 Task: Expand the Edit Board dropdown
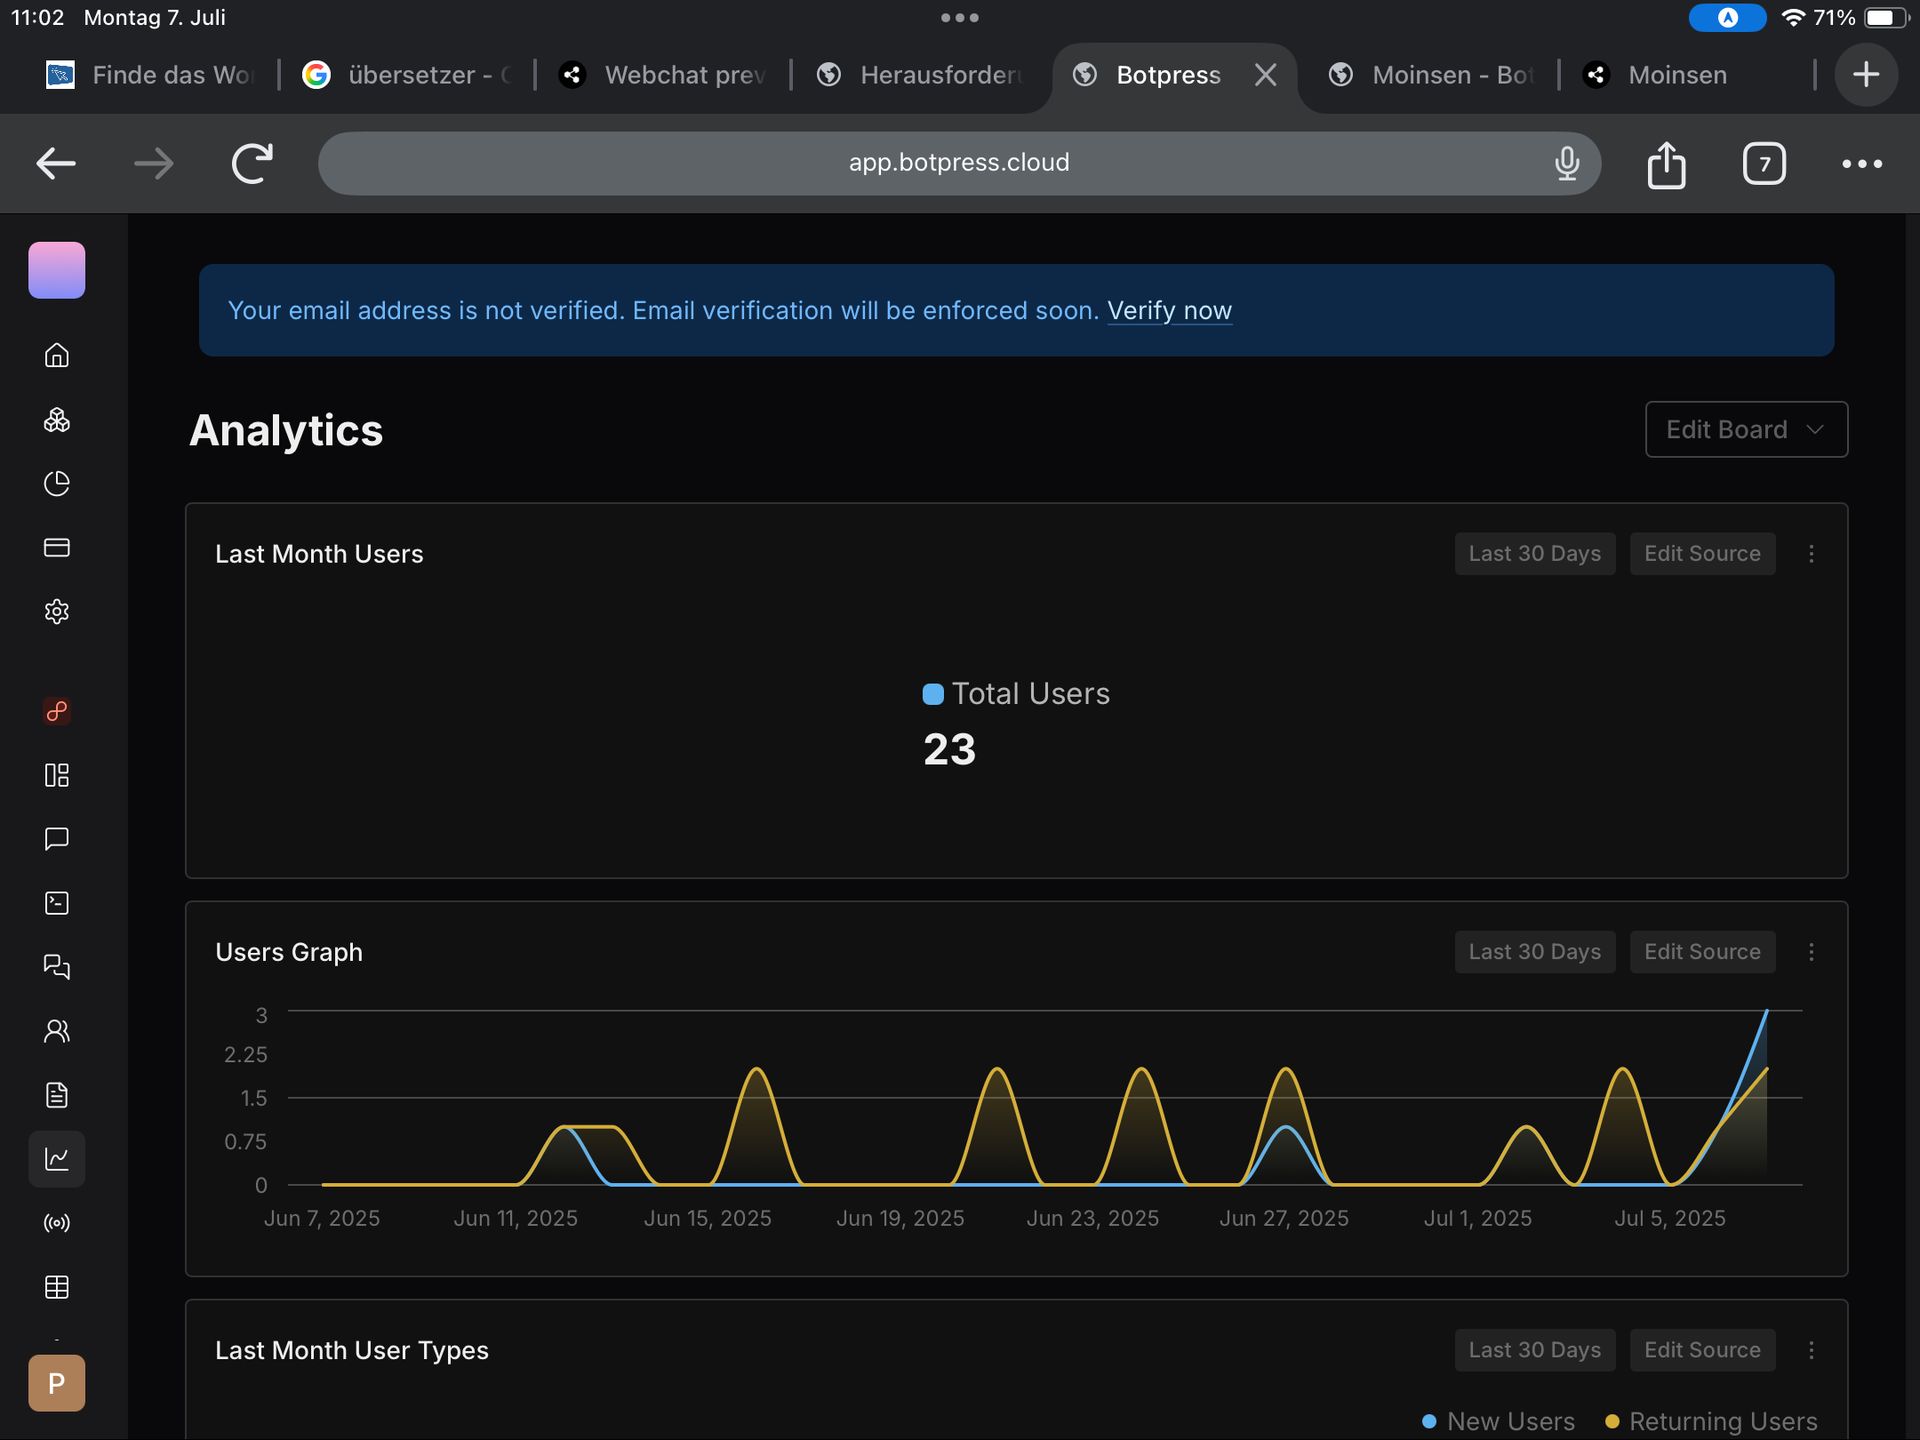point(1746,430)
